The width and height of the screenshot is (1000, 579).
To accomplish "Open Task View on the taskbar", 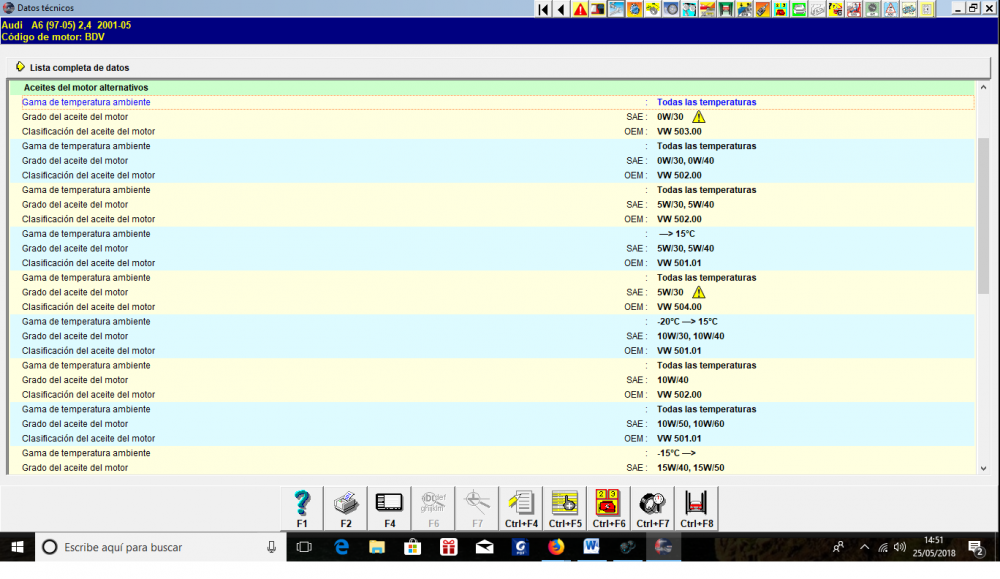I will [x=304, y=547].
